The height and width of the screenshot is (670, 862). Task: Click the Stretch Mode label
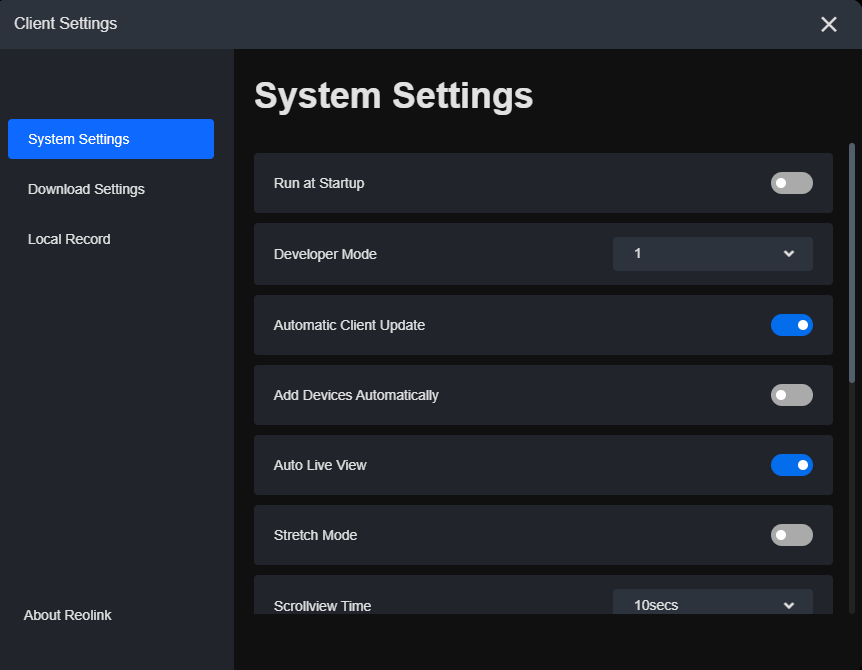(x=316, y=535)
